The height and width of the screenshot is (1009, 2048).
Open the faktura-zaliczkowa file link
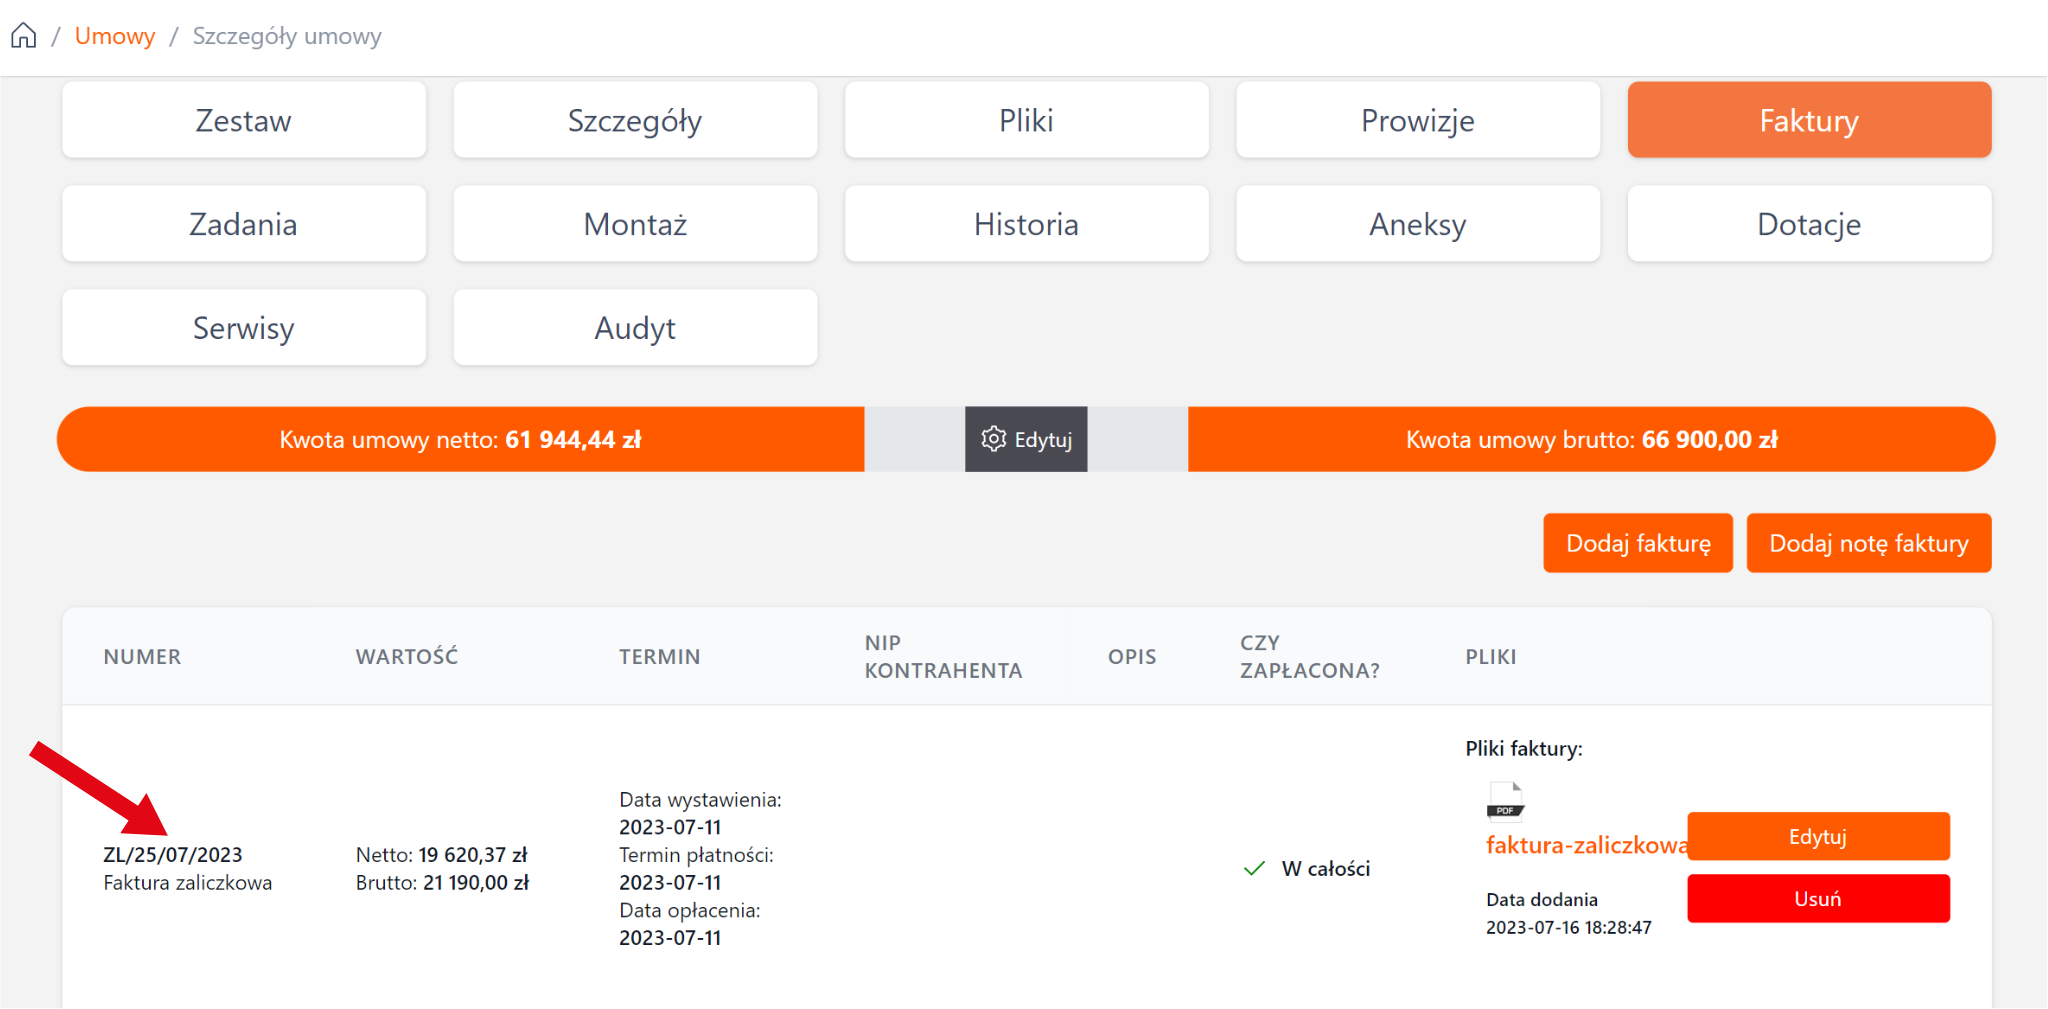point(1585,846)
